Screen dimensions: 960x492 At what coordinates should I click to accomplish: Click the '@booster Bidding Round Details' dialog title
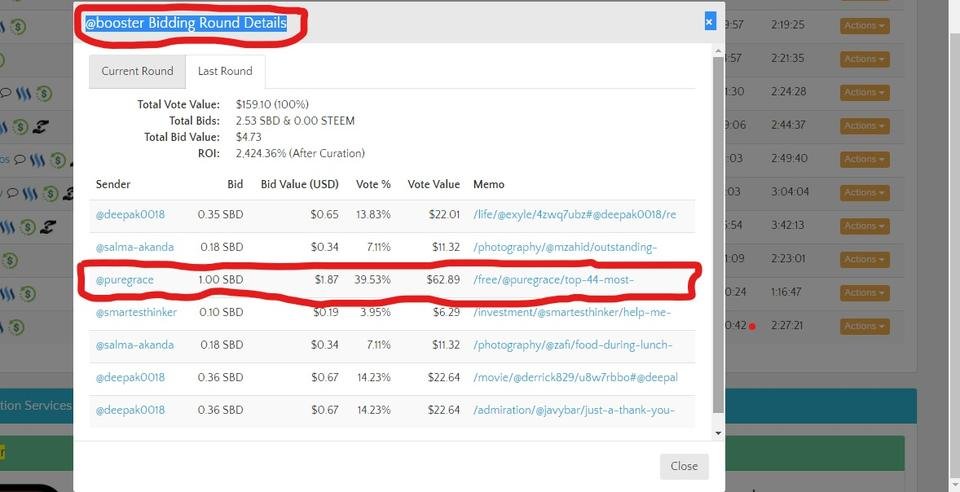pyautogui.click(x=186, y=23)
